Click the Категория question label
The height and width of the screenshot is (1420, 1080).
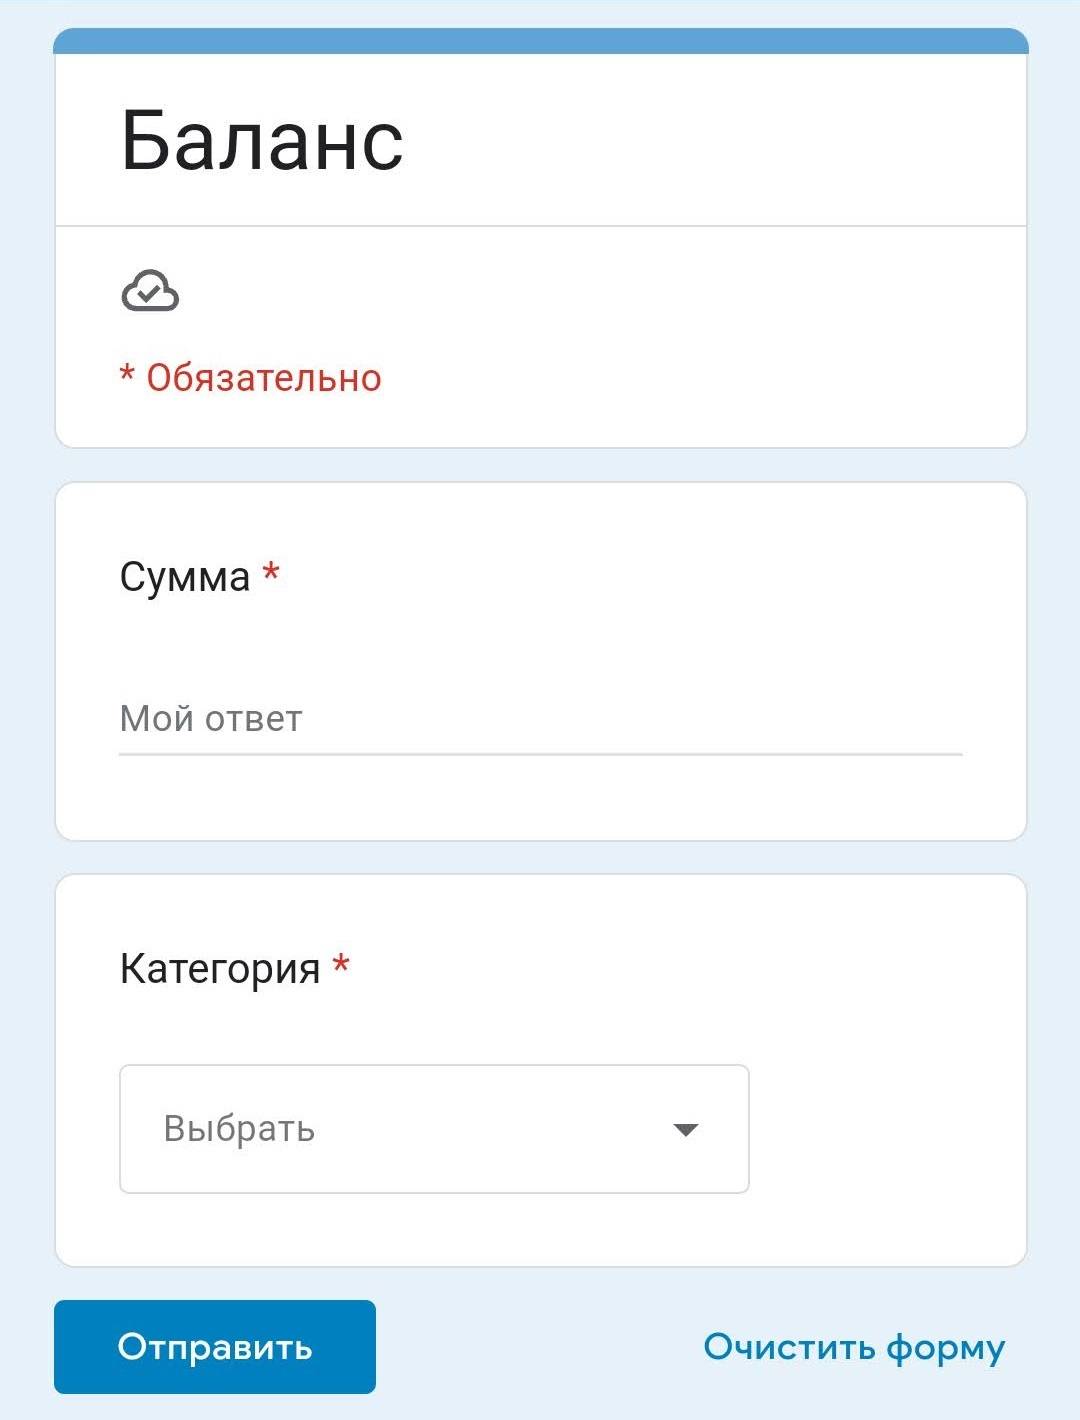coord(220,969)
